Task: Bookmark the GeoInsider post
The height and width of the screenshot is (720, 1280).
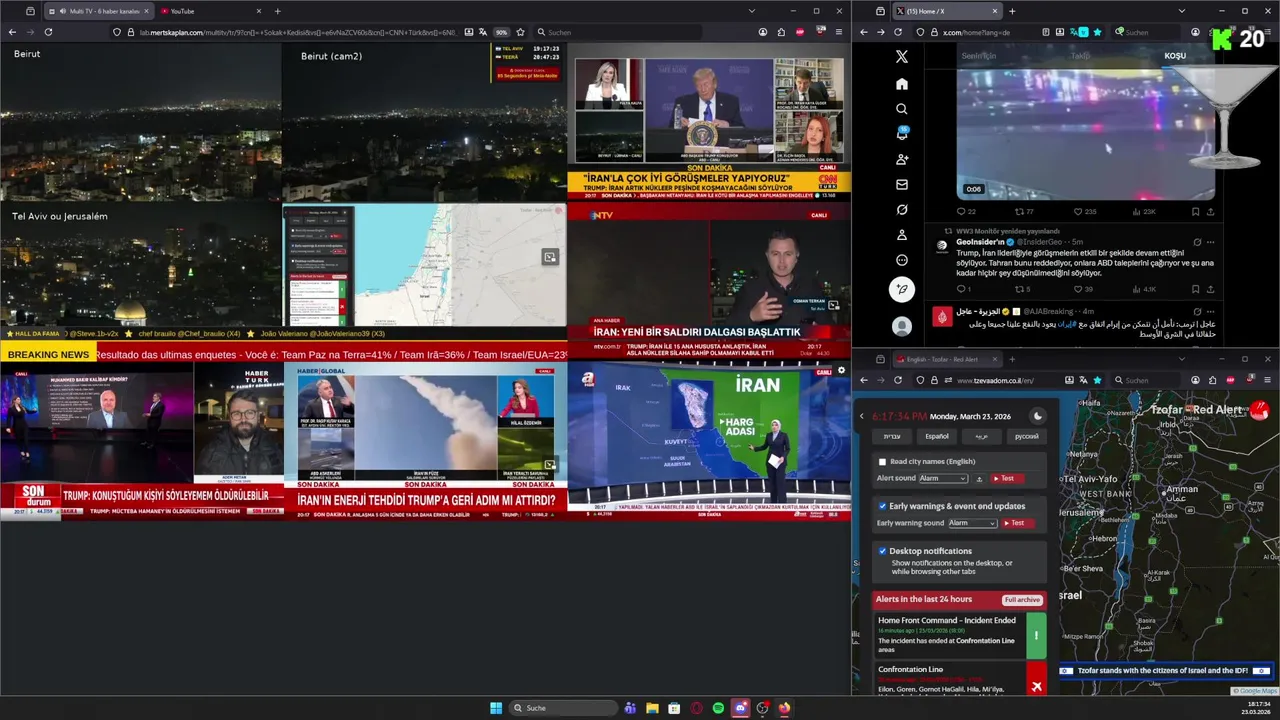Action: pos(1195,289)
